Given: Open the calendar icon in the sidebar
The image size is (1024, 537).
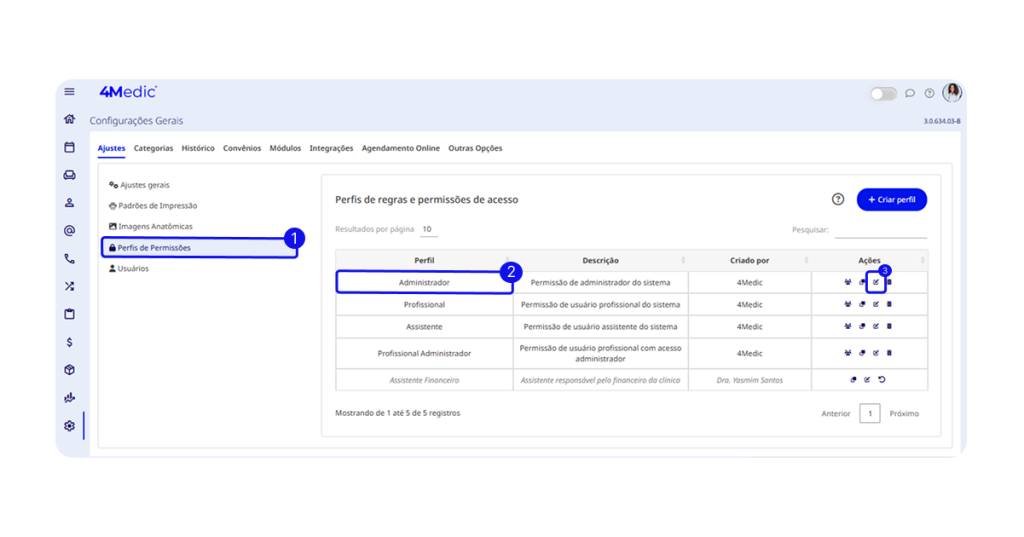Looking at the screenshot, I should tap(69, 147).
